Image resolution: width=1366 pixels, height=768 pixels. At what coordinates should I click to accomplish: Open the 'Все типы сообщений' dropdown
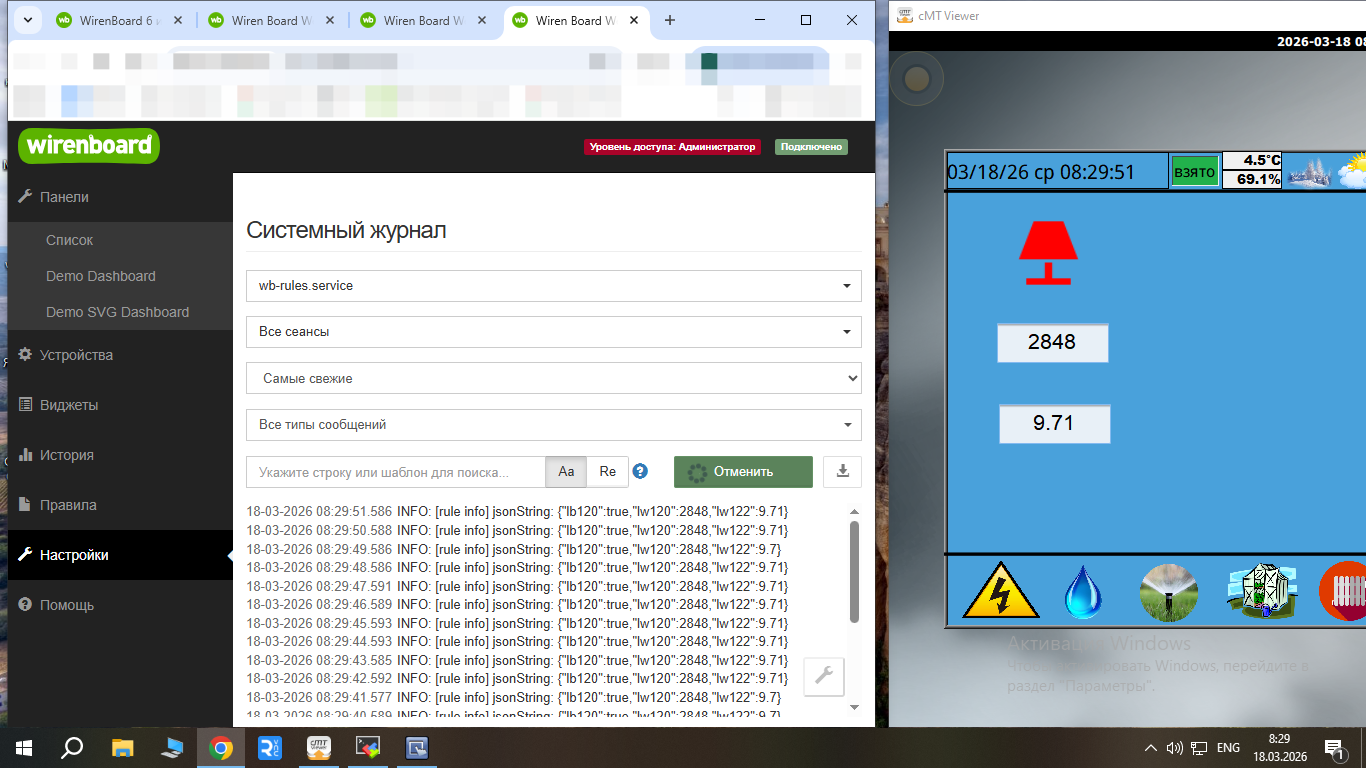click(x=553, y=425)
